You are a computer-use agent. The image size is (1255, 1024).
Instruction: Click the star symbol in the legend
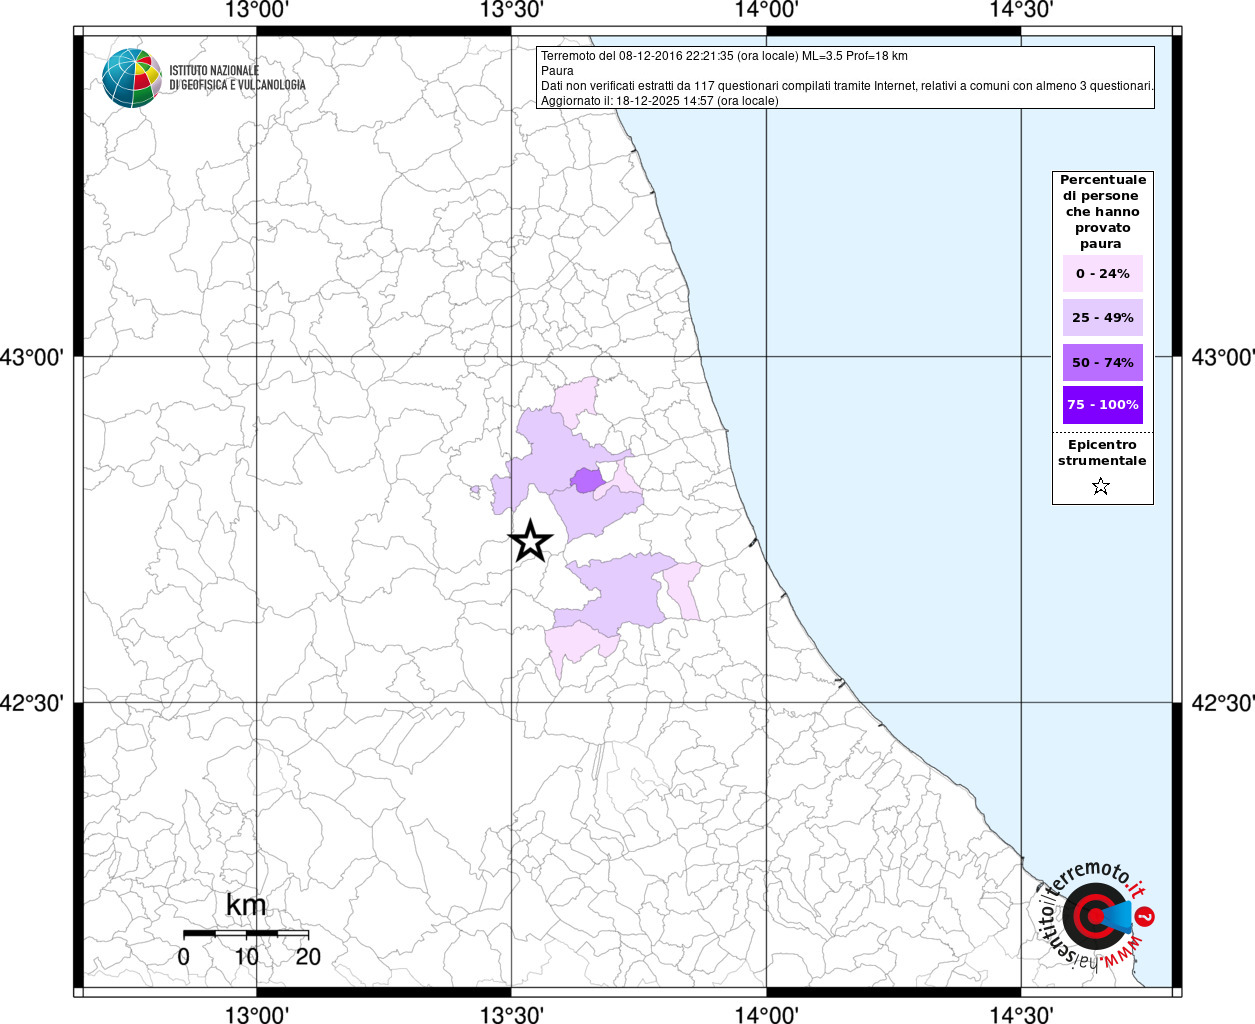tap(1101, 487)
